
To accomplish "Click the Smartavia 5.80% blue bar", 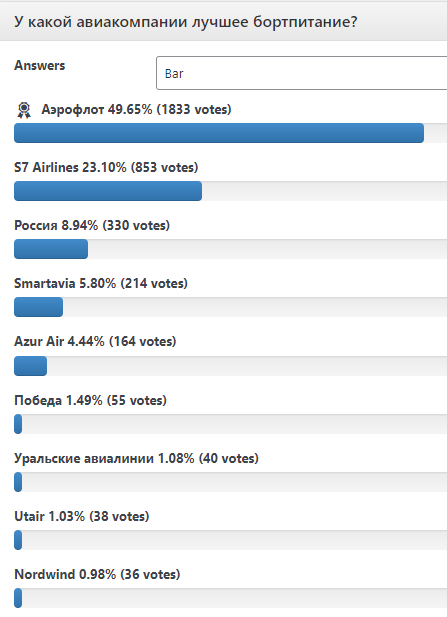I will [x=38, y=307].
